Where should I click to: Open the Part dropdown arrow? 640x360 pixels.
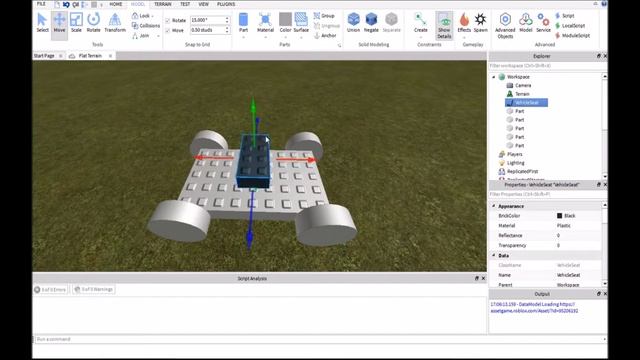click(x=243, y=38)
